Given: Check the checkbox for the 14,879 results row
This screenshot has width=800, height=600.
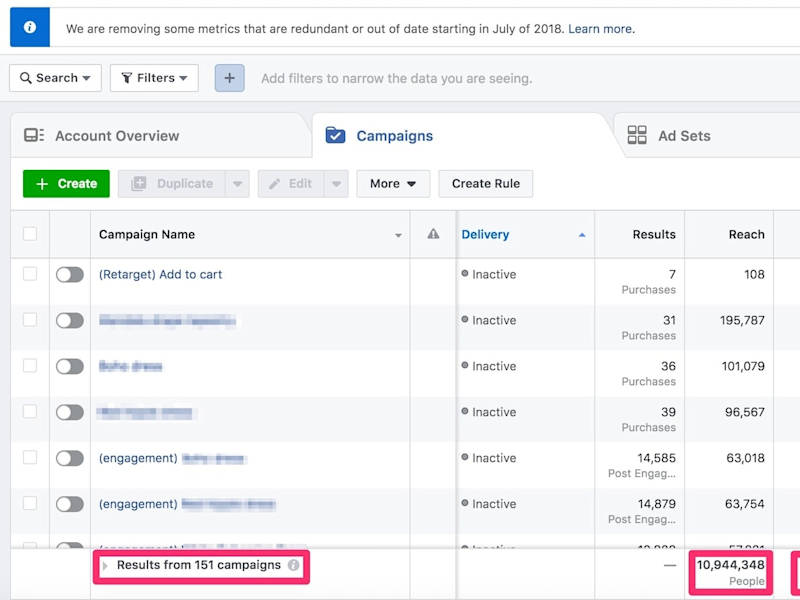Looking at the screenshot, I should tap(30, 504).
